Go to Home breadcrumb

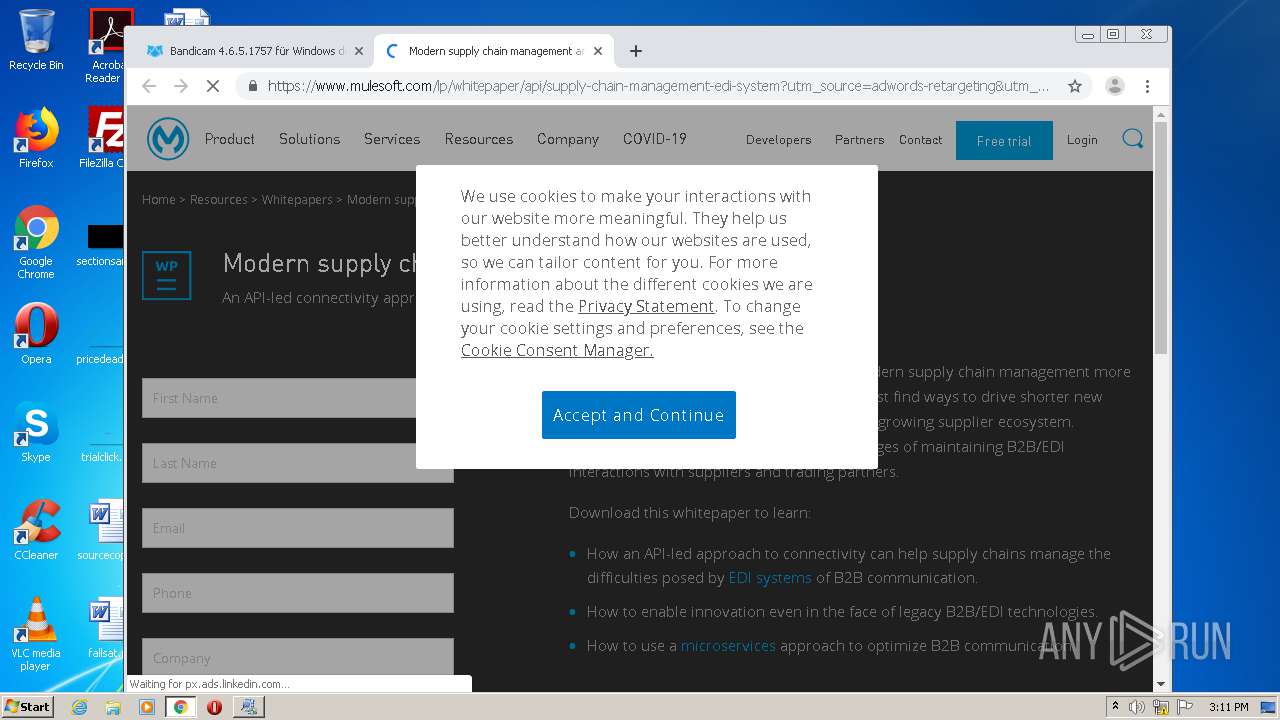click(x=159, y=200)
